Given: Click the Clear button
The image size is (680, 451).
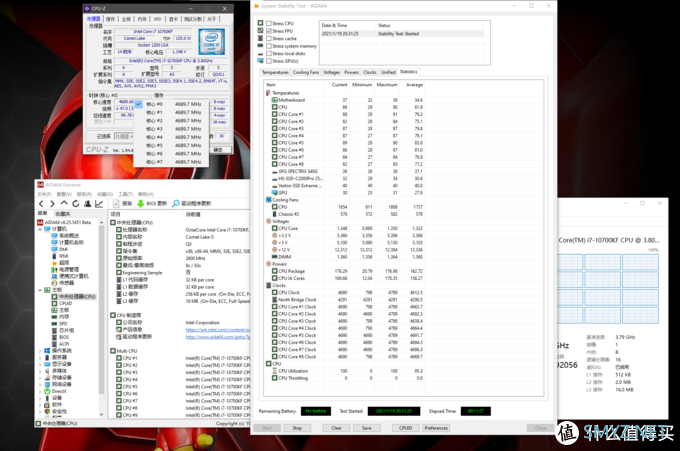Looking at the screenshot, I should coord(336,428).
